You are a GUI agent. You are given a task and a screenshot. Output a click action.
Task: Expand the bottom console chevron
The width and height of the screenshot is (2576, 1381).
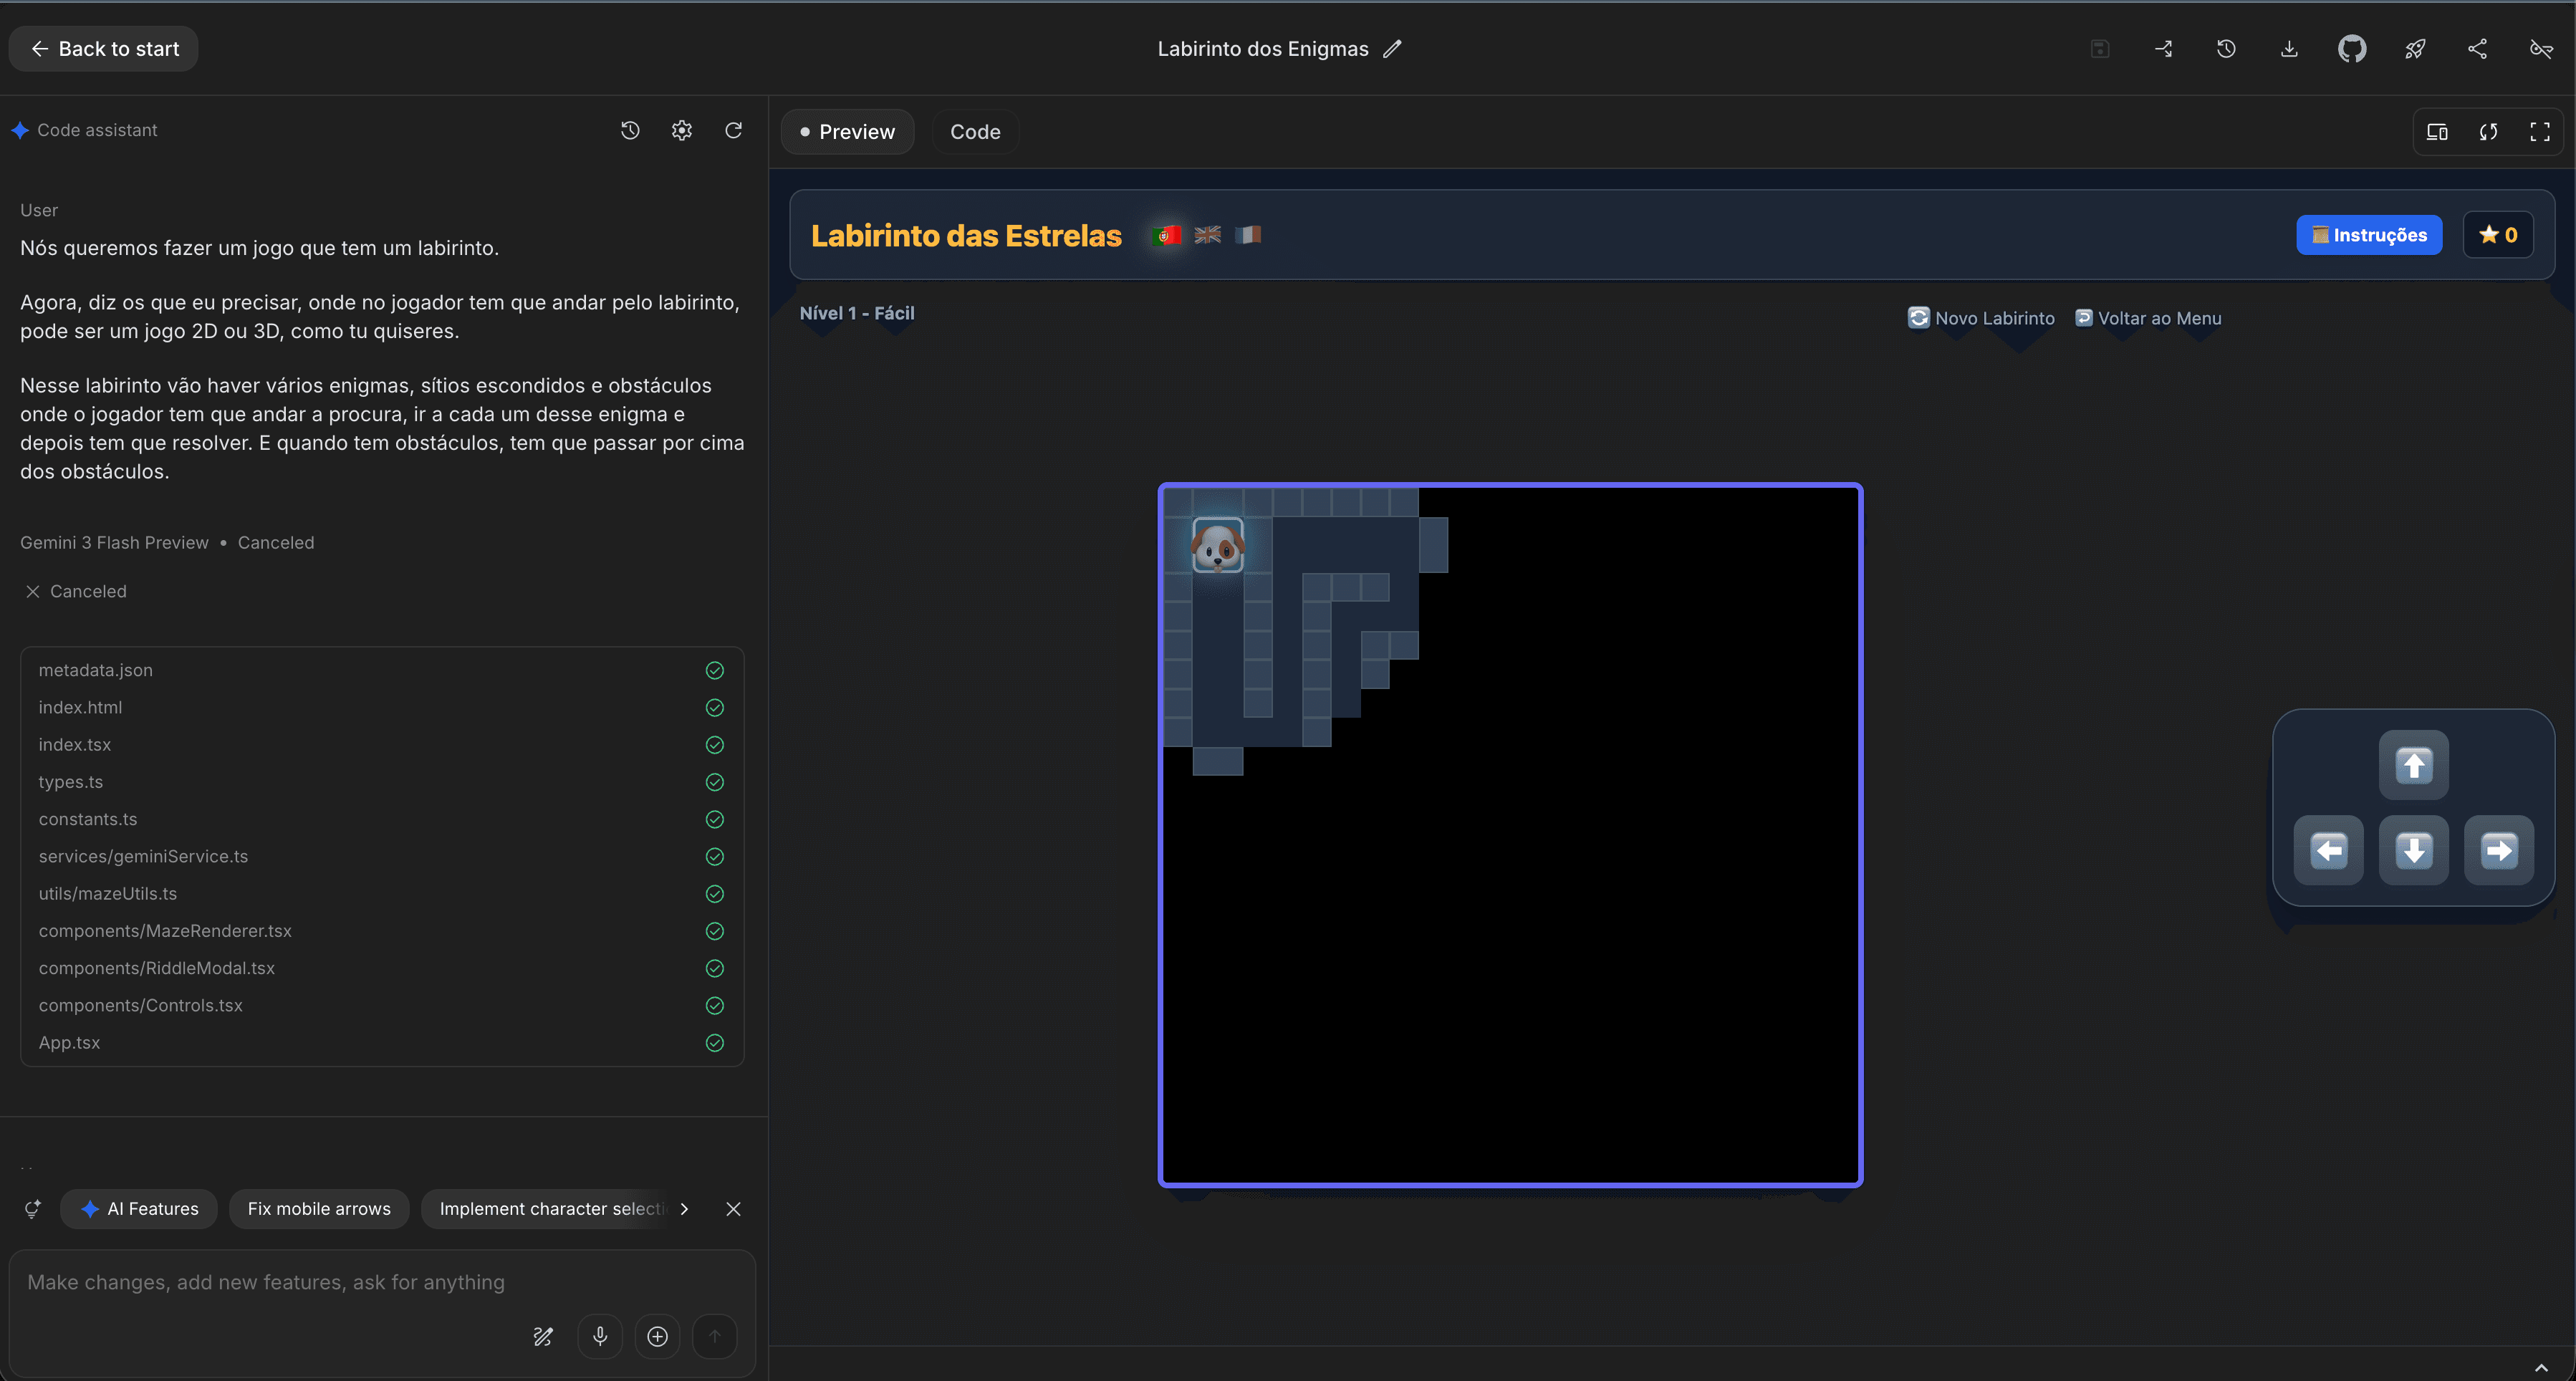(x=2541, y=1367)
